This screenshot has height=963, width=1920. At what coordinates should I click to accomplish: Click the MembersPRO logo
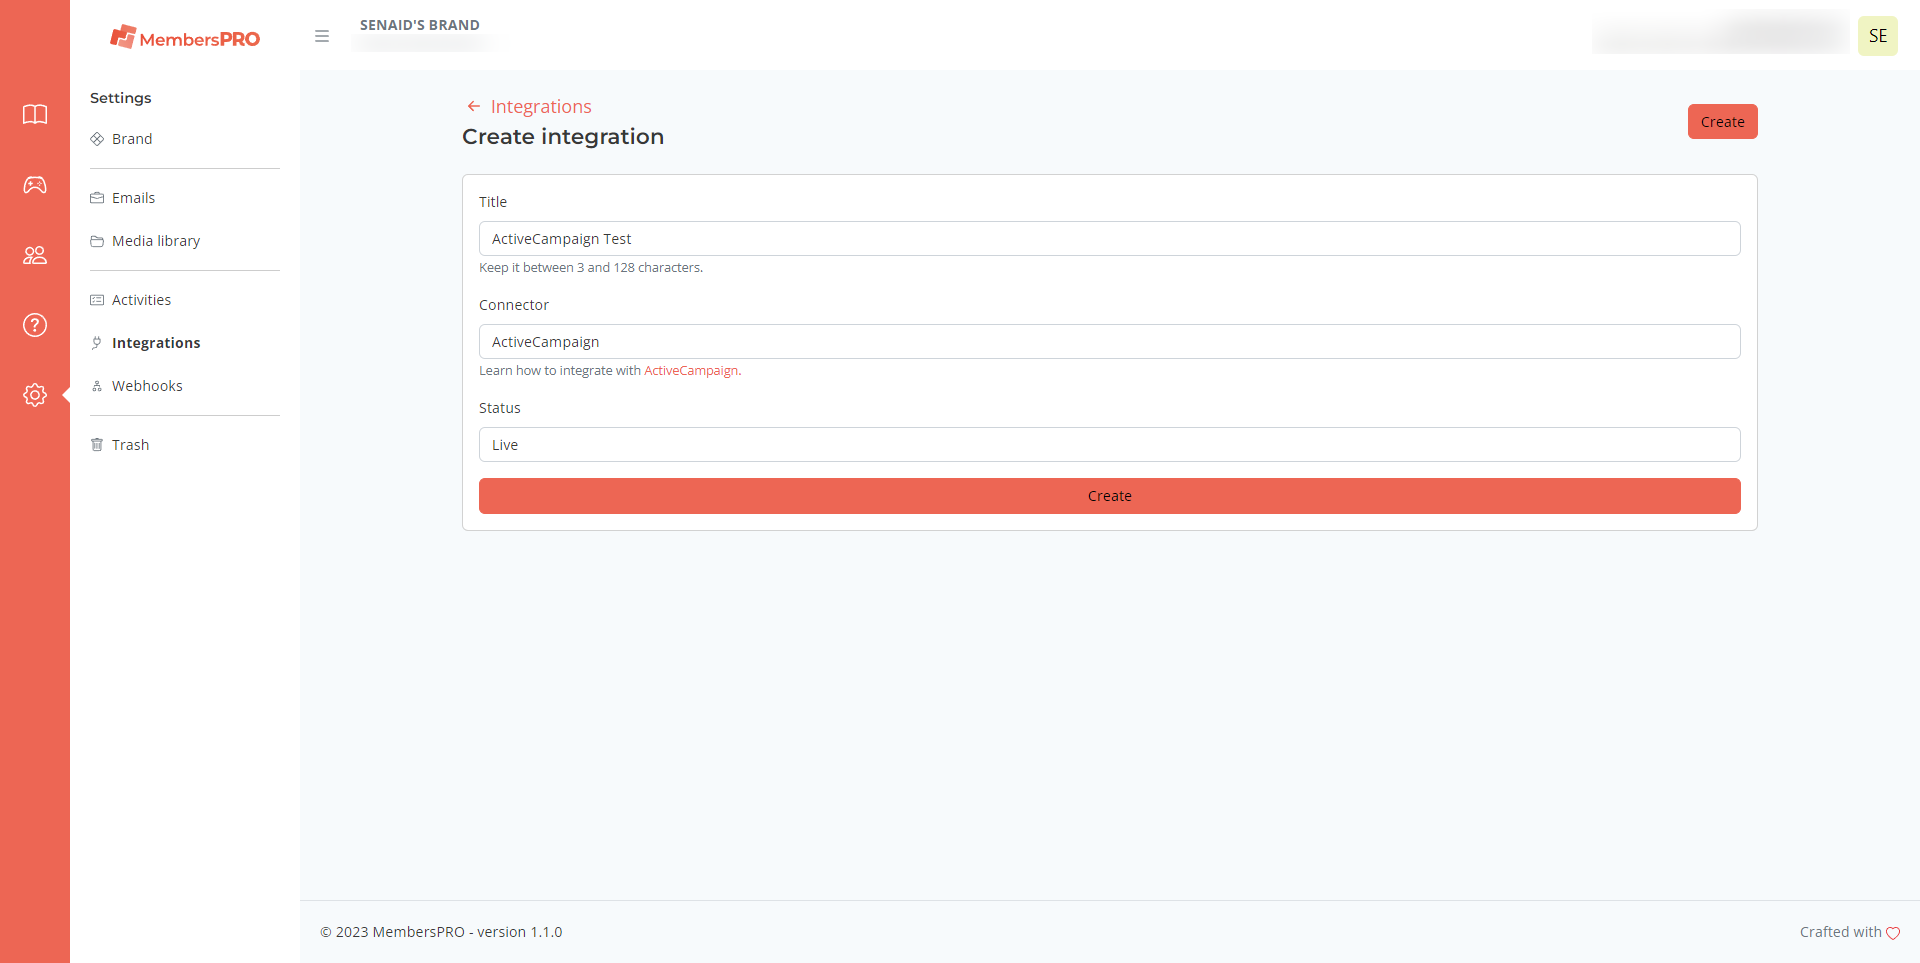(x=185, y=38)
